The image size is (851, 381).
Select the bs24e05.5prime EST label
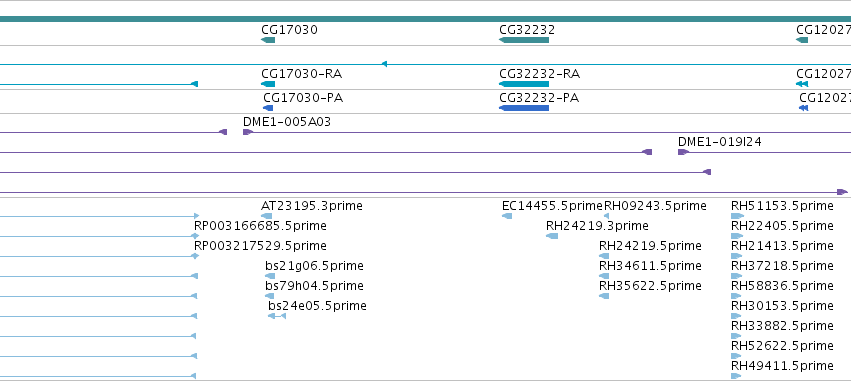pos(317,306)
